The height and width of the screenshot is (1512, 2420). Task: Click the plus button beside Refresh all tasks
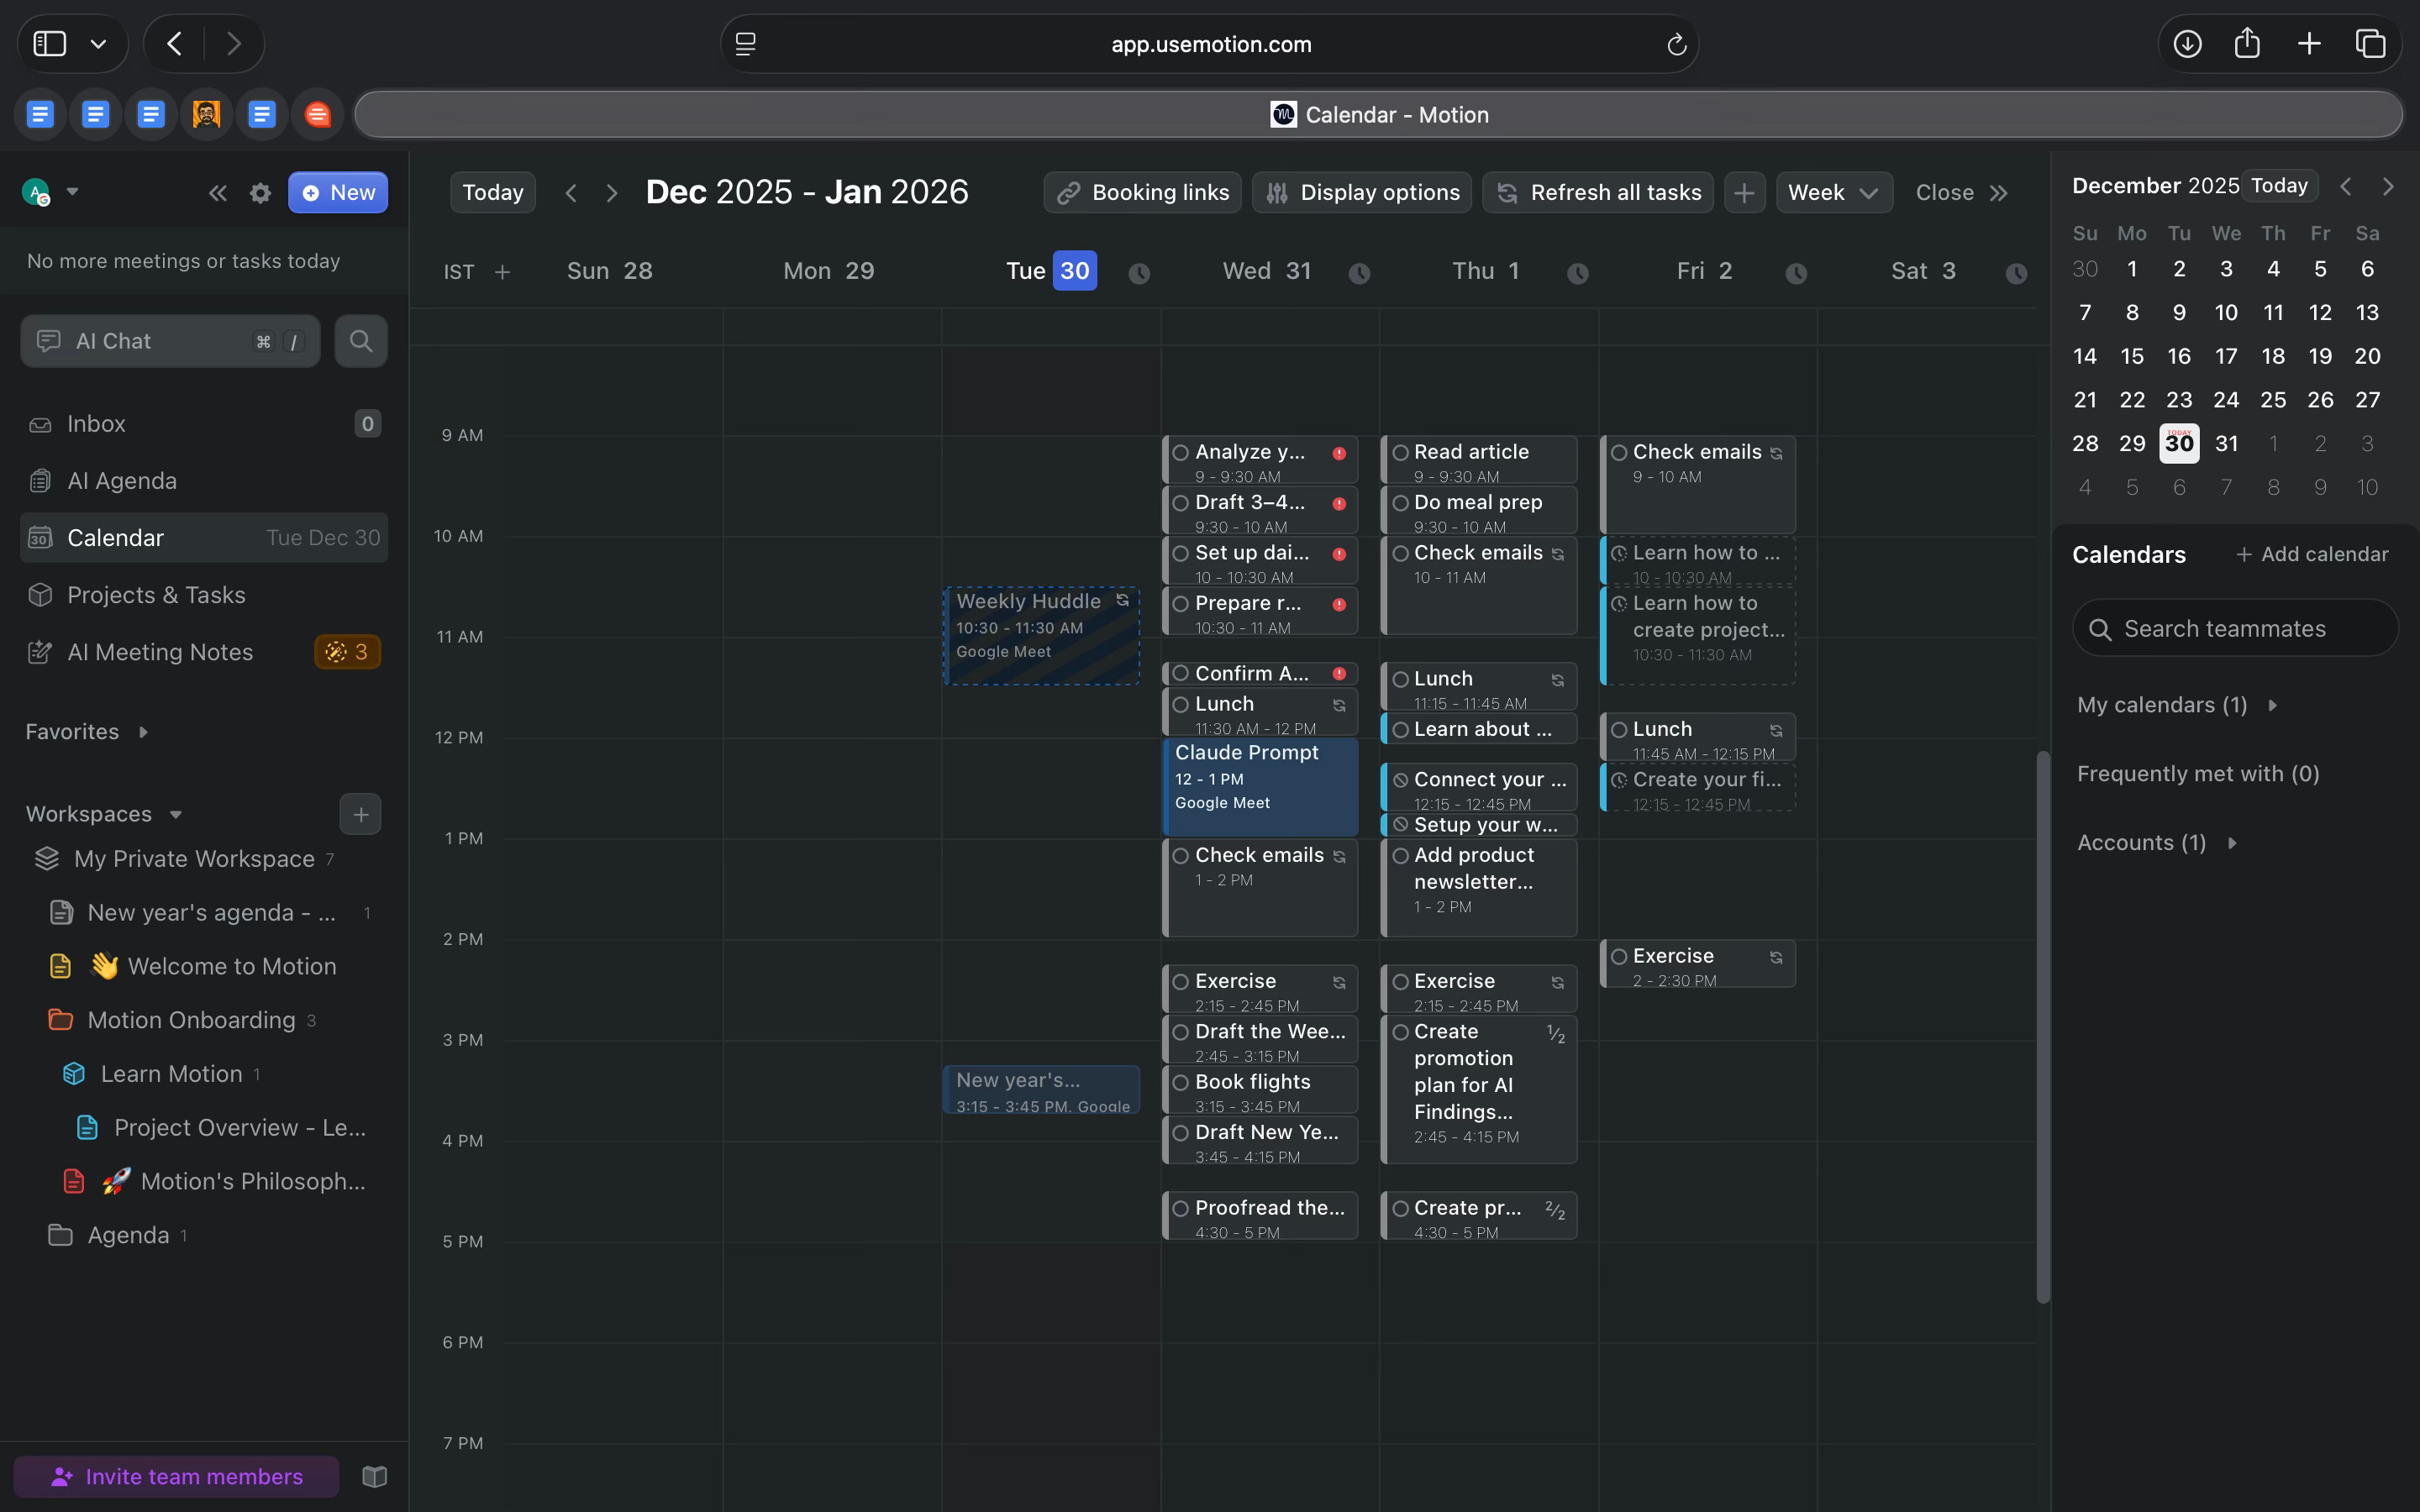coord(1744,193)
